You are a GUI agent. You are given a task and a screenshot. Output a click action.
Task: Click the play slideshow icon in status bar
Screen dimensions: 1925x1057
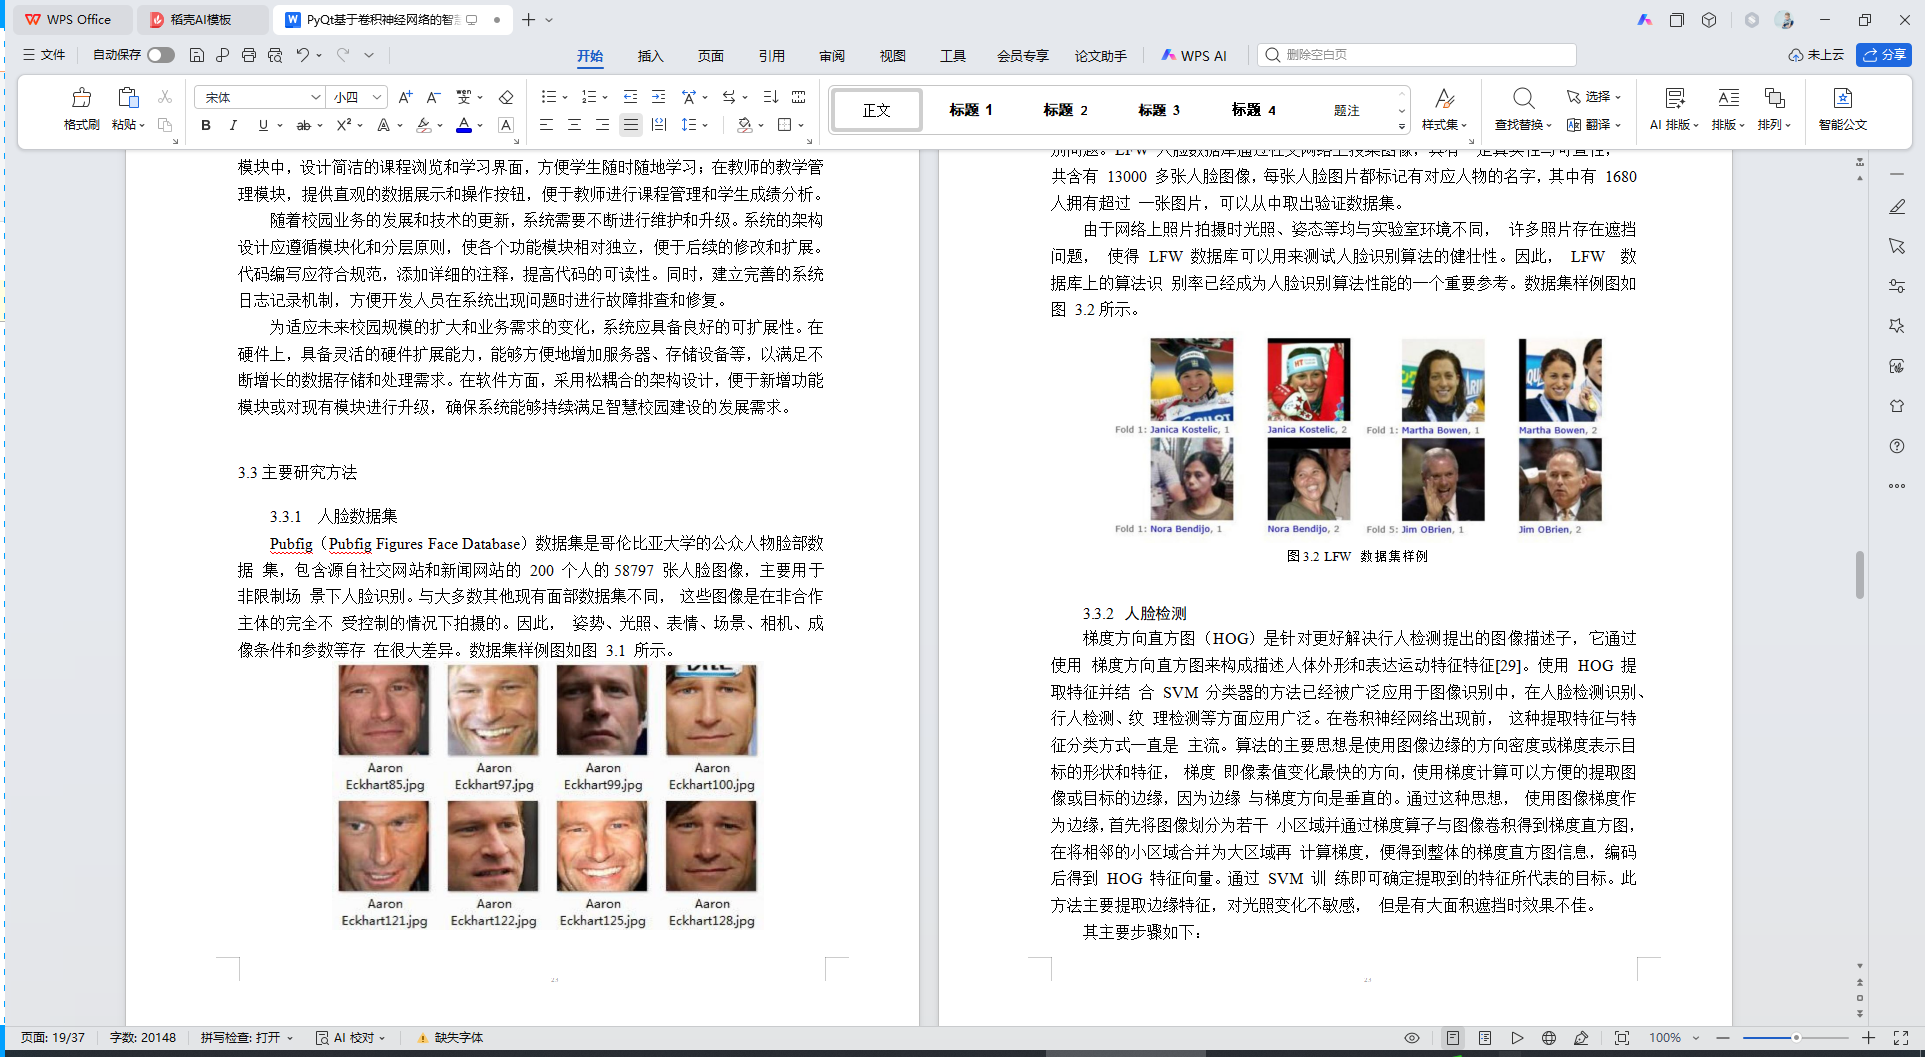point(1517,1038)
